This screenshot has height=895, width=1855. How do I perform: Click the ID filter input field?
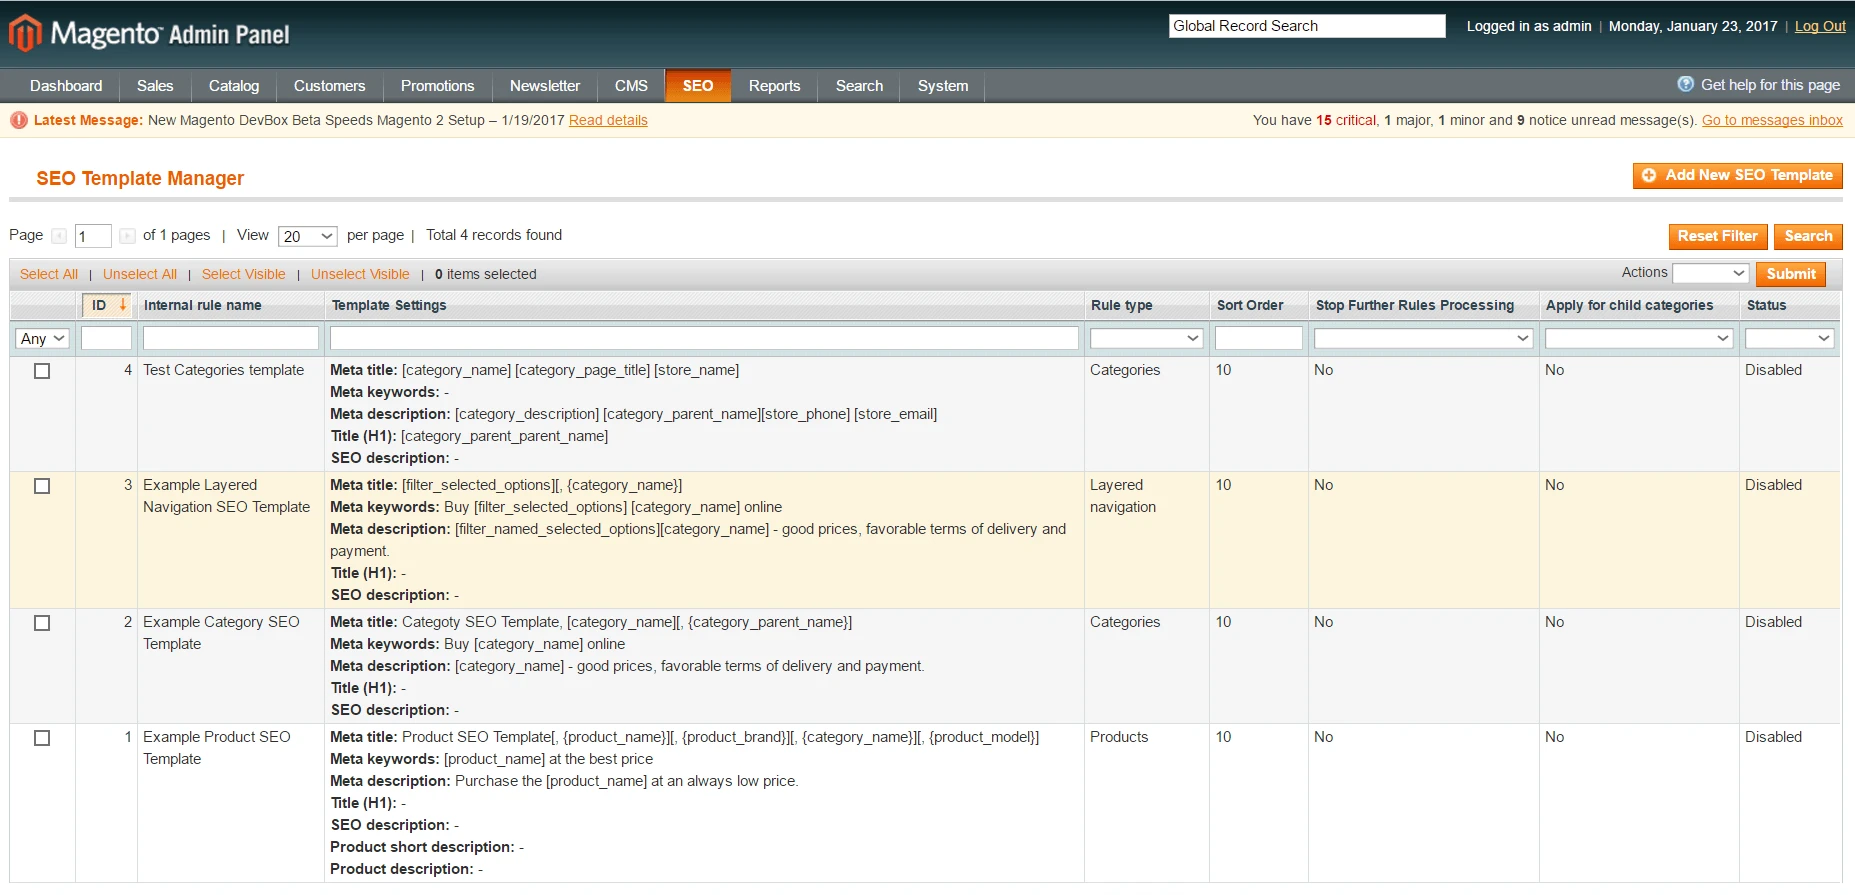point(106,338)
